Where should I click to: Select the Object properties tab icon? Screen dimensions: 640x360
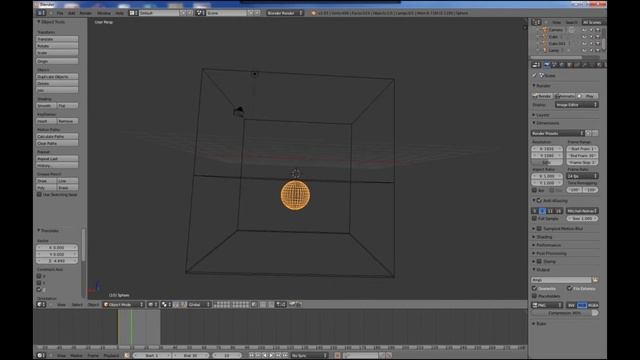569,65
